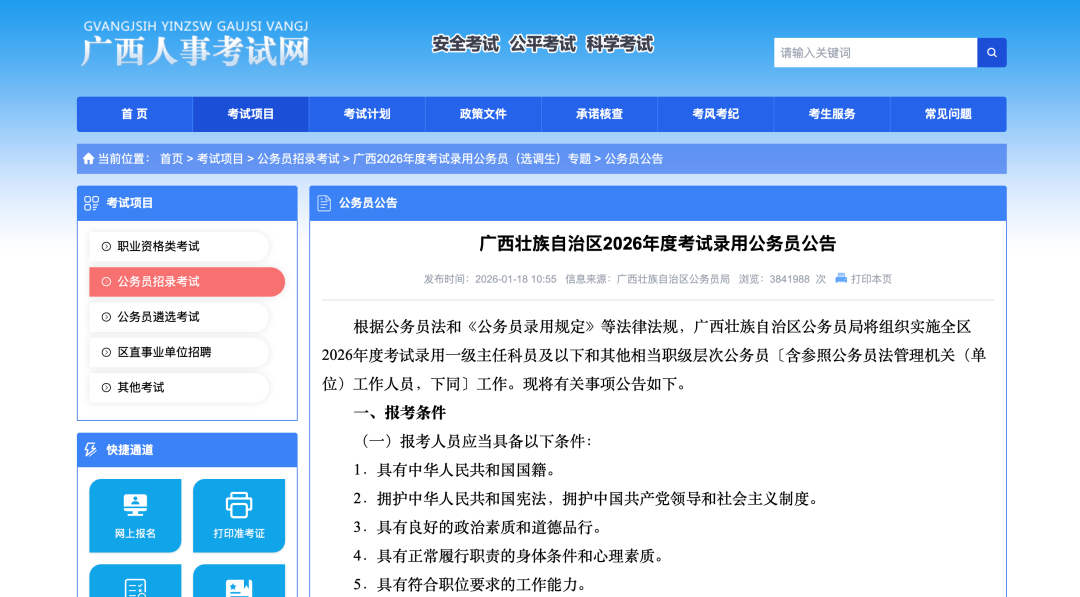The width and height of the screenshot is (1080, 597).
Task: Click the search magnifier button
Action: click(x=991, y=53)
